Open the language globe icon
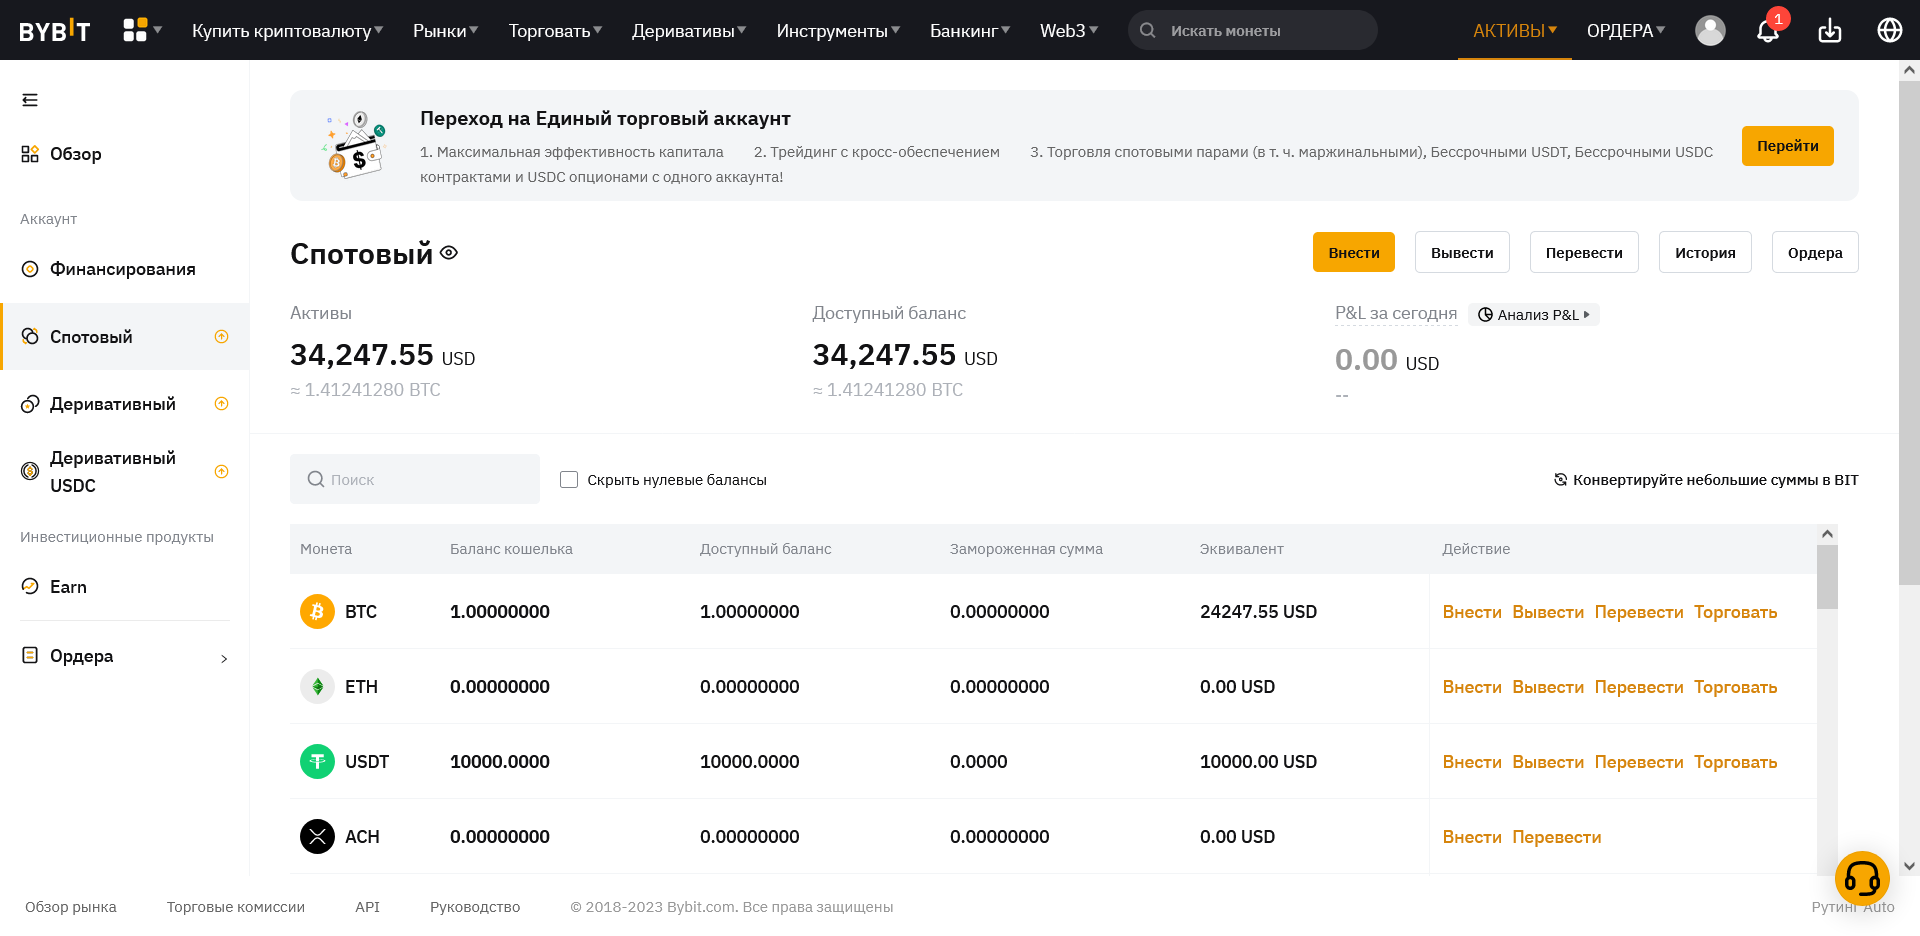The width and height of the screenshot is (1920, 936). [1889, 31]
